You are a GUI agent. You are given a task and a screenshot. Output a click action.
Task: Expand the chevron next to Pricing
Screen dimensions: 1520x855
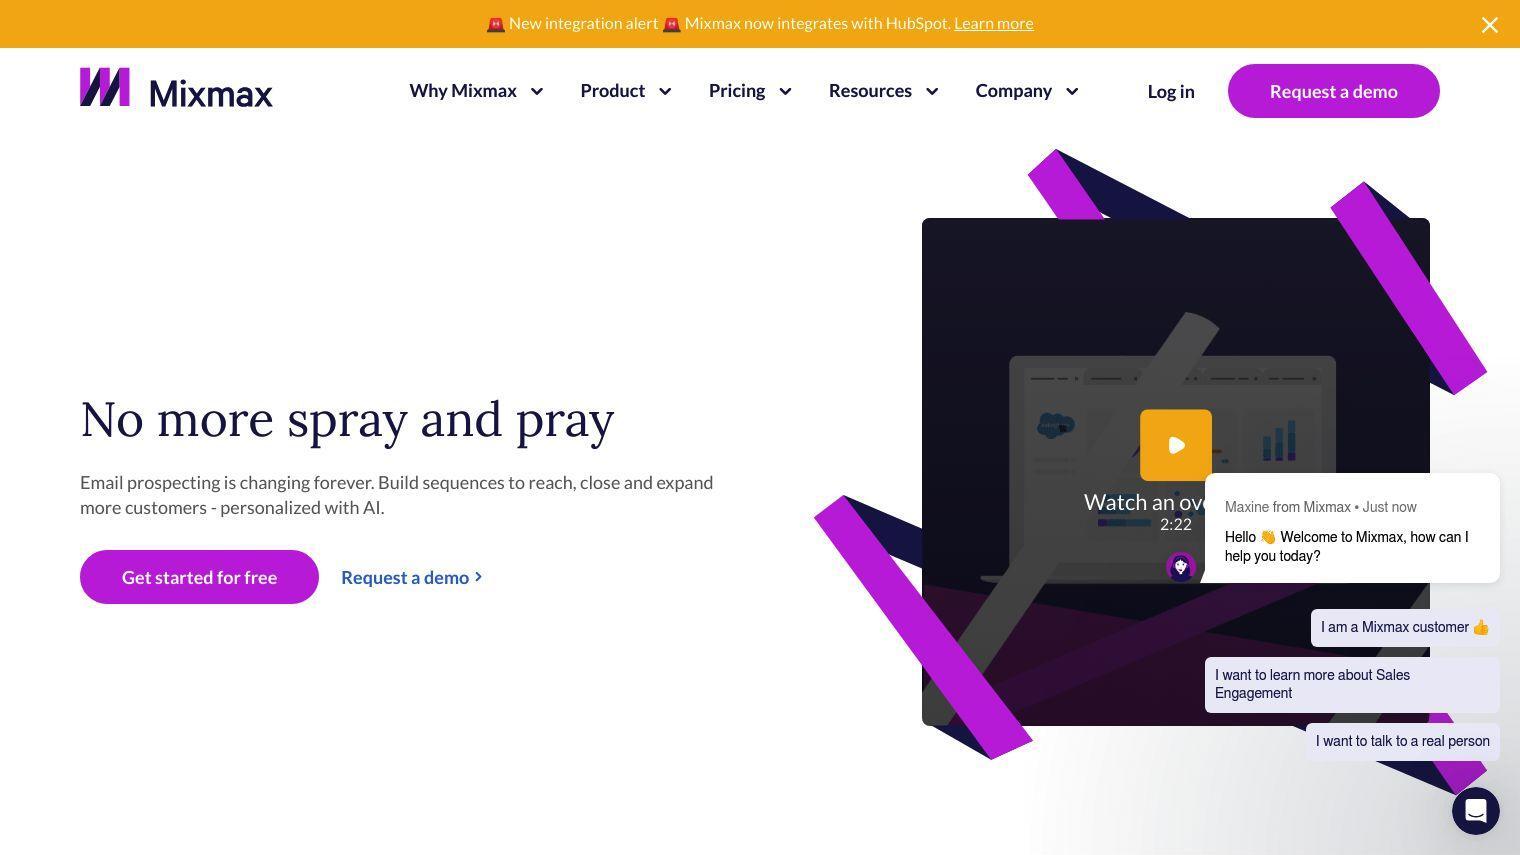[x=786, y=91]
